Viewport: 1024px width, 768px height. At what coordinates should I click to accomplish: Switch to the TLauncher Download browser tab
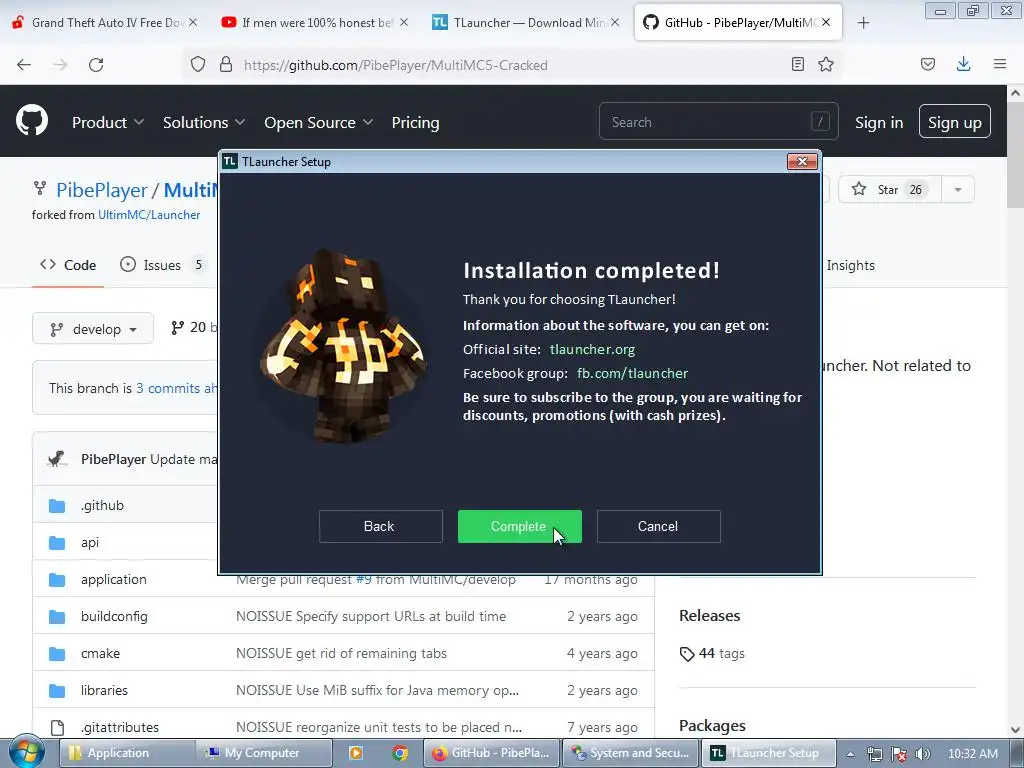pyautogui.click(x=525, y=23)
